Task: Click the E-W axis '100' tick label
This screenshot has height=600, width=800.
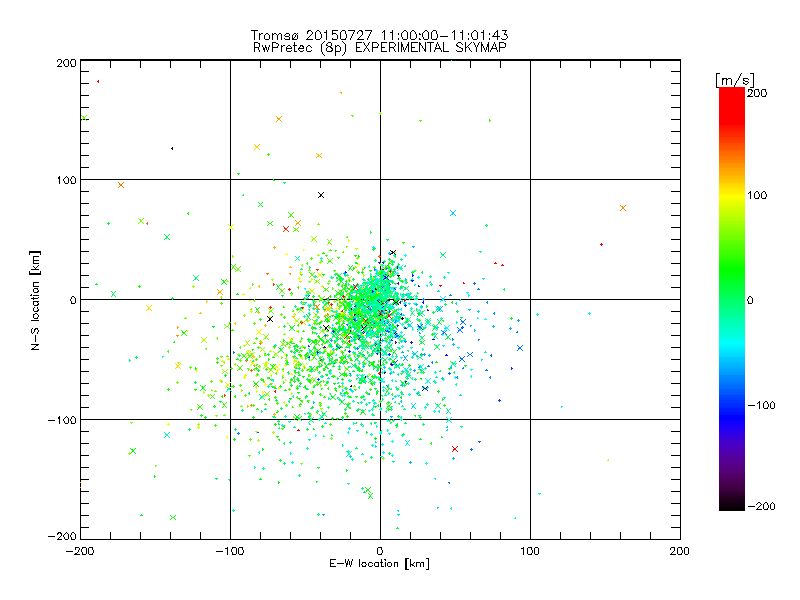Action: pyautogui.click(x=530, y=551)
